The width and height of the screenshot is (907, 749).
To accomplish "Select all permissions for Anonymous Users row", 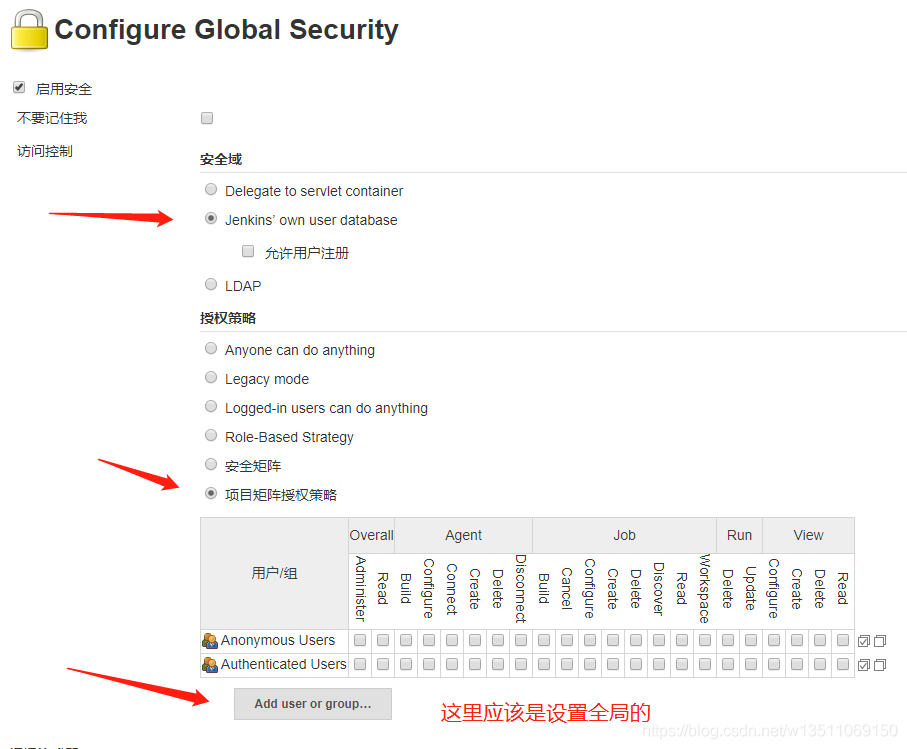I will [x=864, y=641].
